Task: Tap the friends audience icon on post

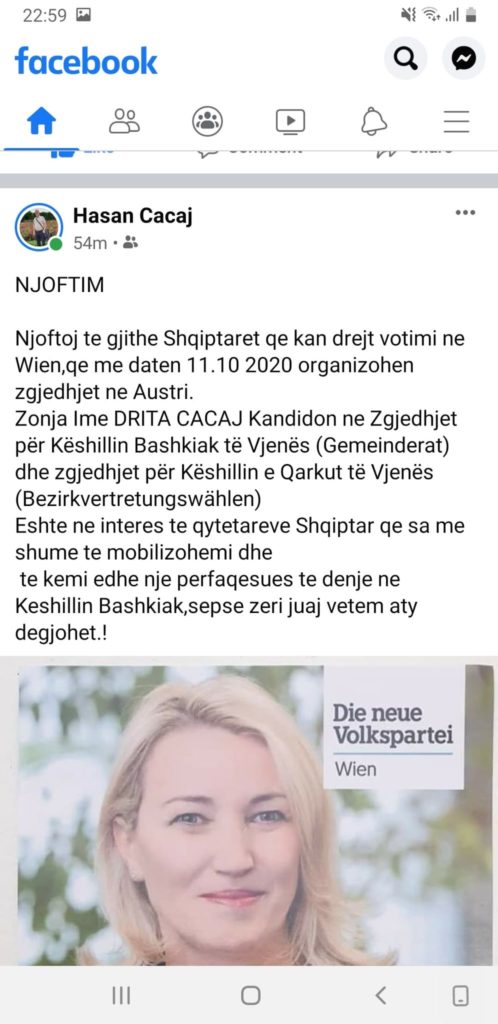Action: click(131, 244)
